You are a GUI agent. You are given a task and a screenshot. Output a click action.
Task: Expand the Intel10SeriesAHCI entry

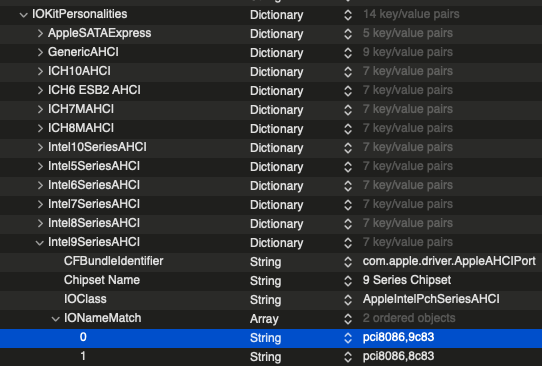(x=40, y=148)
